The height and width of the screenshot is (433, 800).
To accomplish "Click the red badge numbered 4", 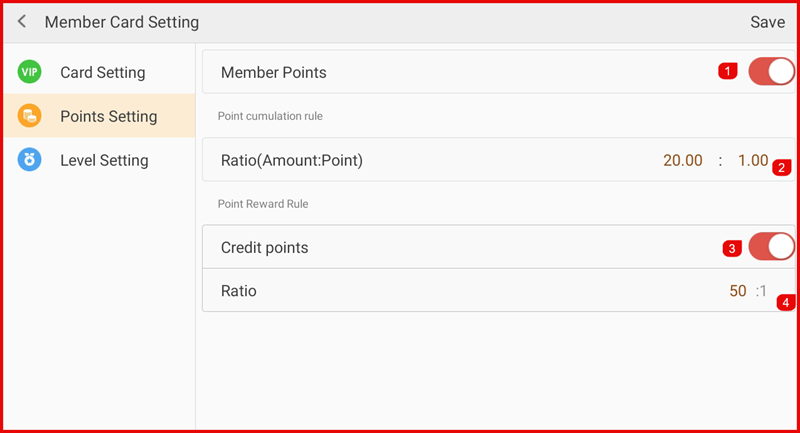I will tap(787, 301).
